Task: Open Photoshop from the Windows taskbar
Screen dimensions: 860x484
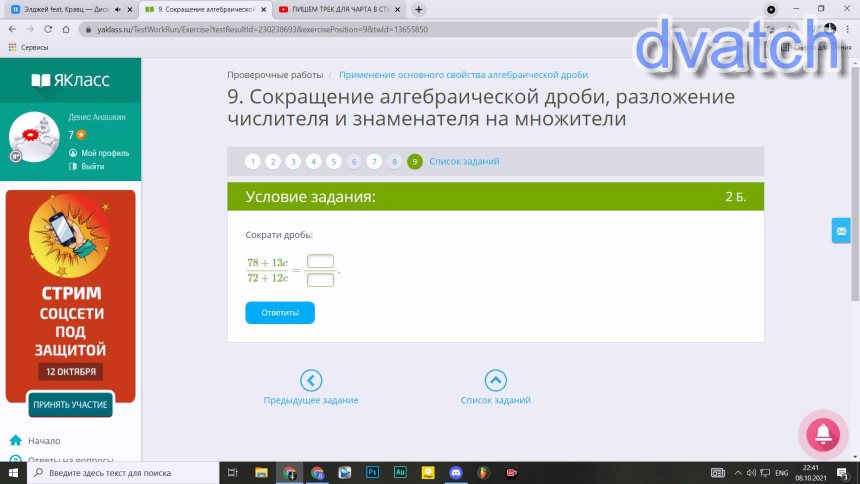Action: [372, 472]
